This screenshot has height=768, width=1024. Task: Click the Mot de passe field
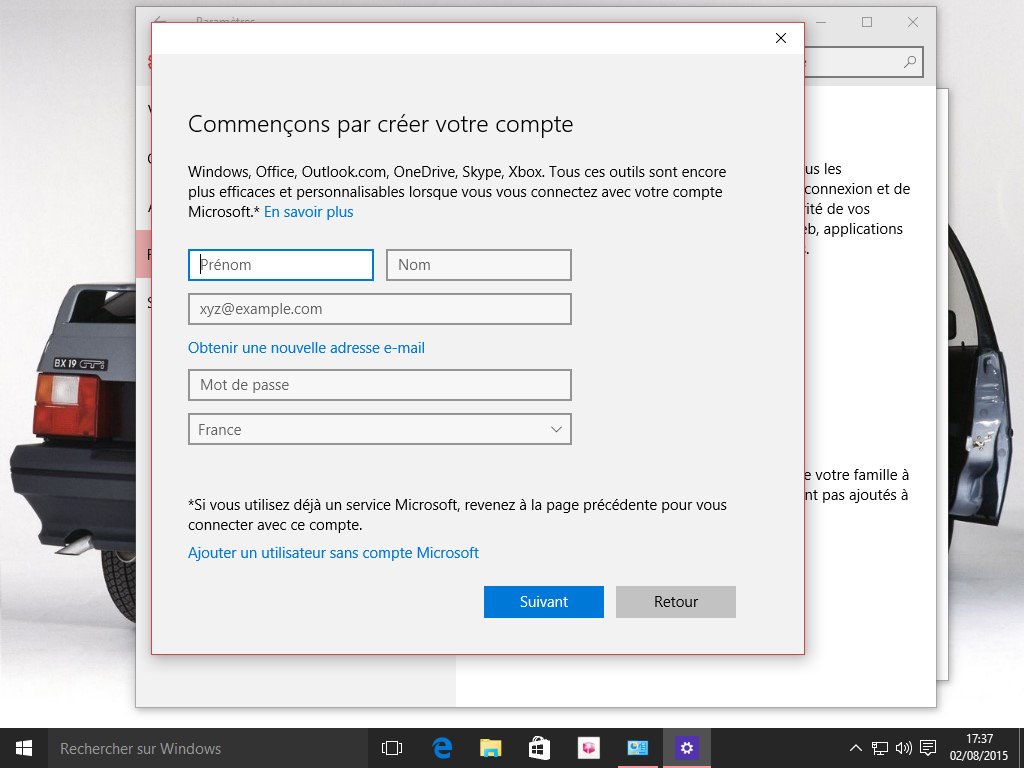(380, 385)
